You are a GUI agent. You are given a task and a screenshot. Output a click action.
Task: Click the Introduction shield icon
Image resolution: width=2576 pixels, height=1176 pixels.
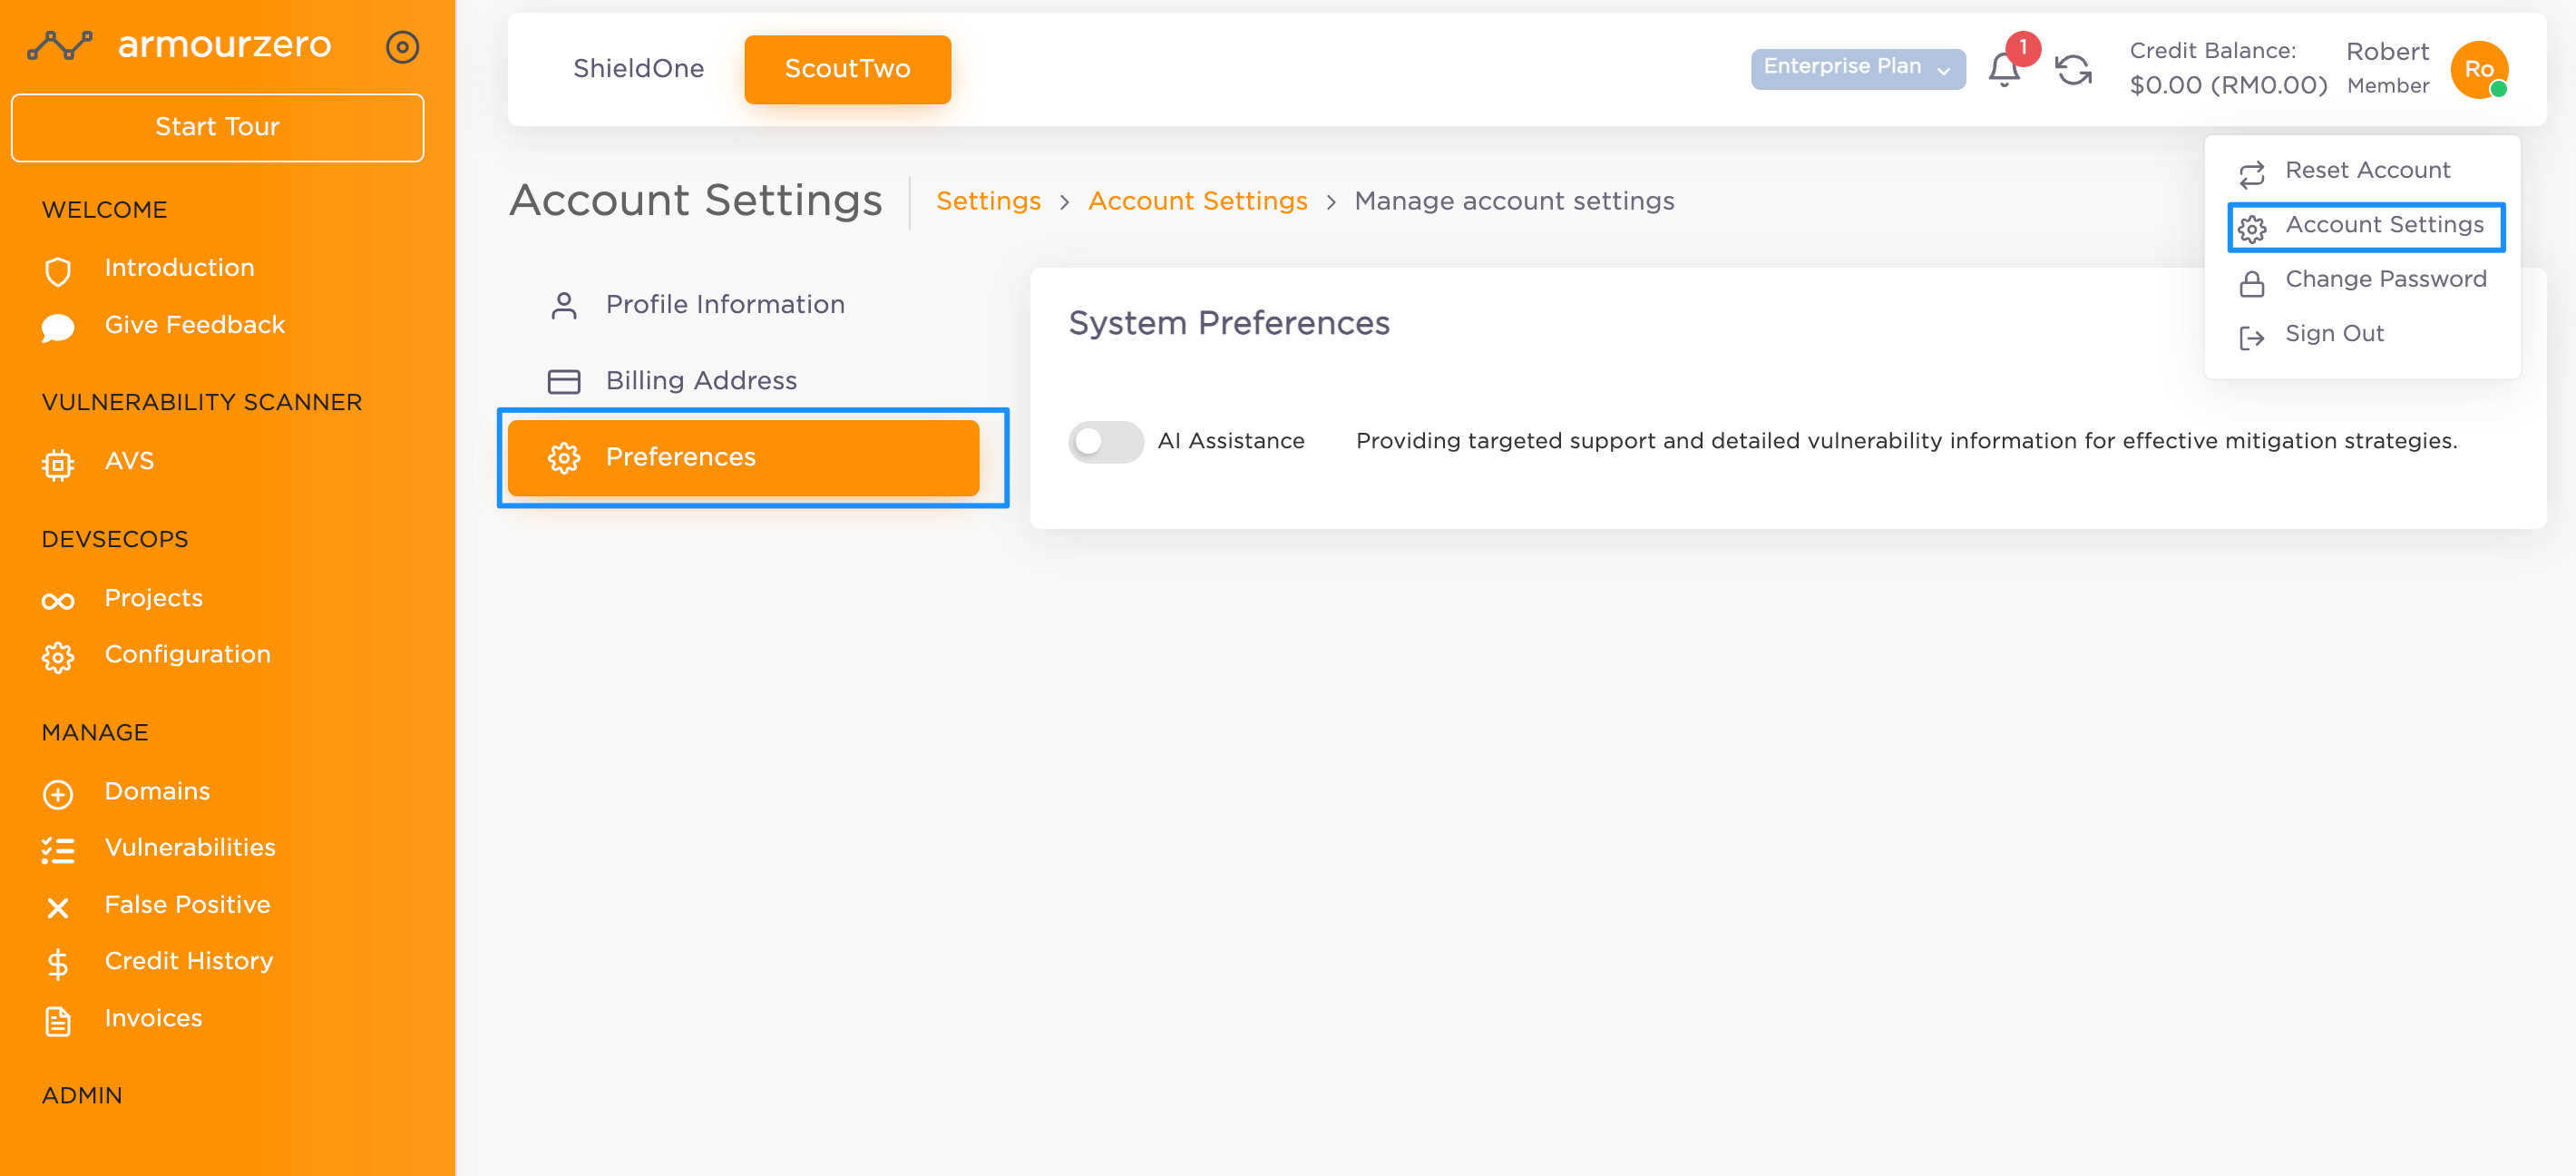[x=58, y=270]
